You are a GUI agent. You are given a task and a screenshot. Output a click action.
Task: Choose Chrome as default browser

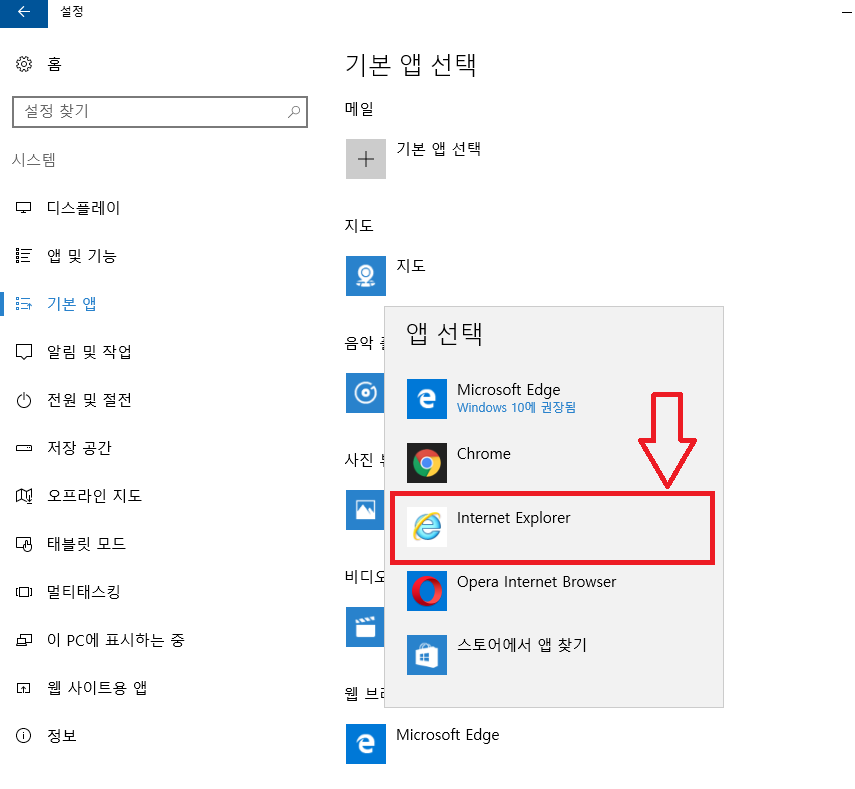point(554,463)
